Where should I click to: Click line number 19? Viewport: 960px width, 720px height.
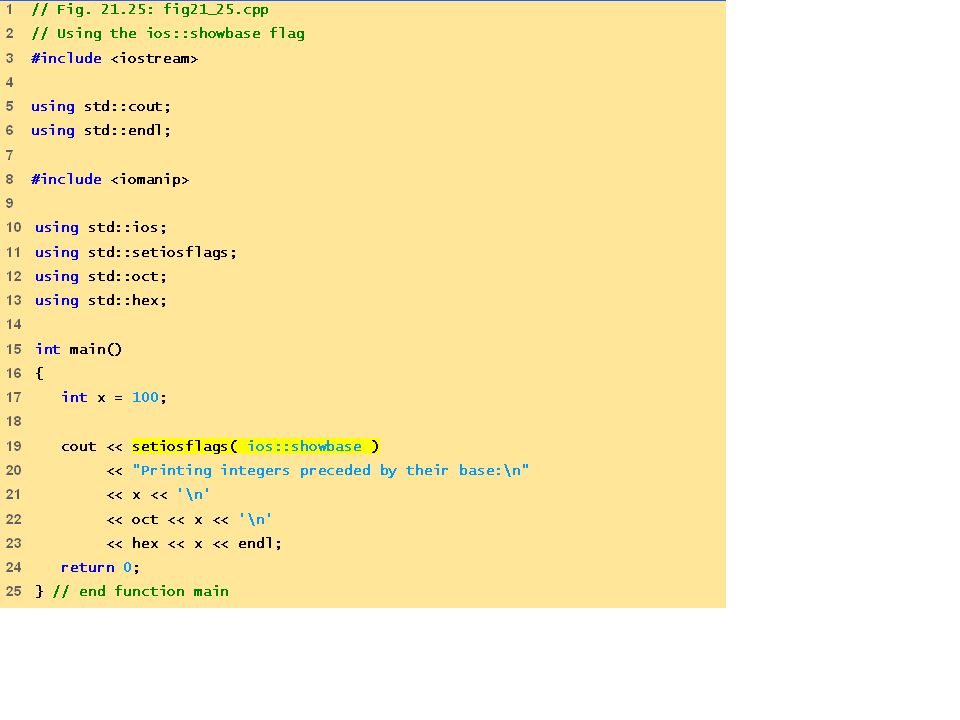[13, 446]
